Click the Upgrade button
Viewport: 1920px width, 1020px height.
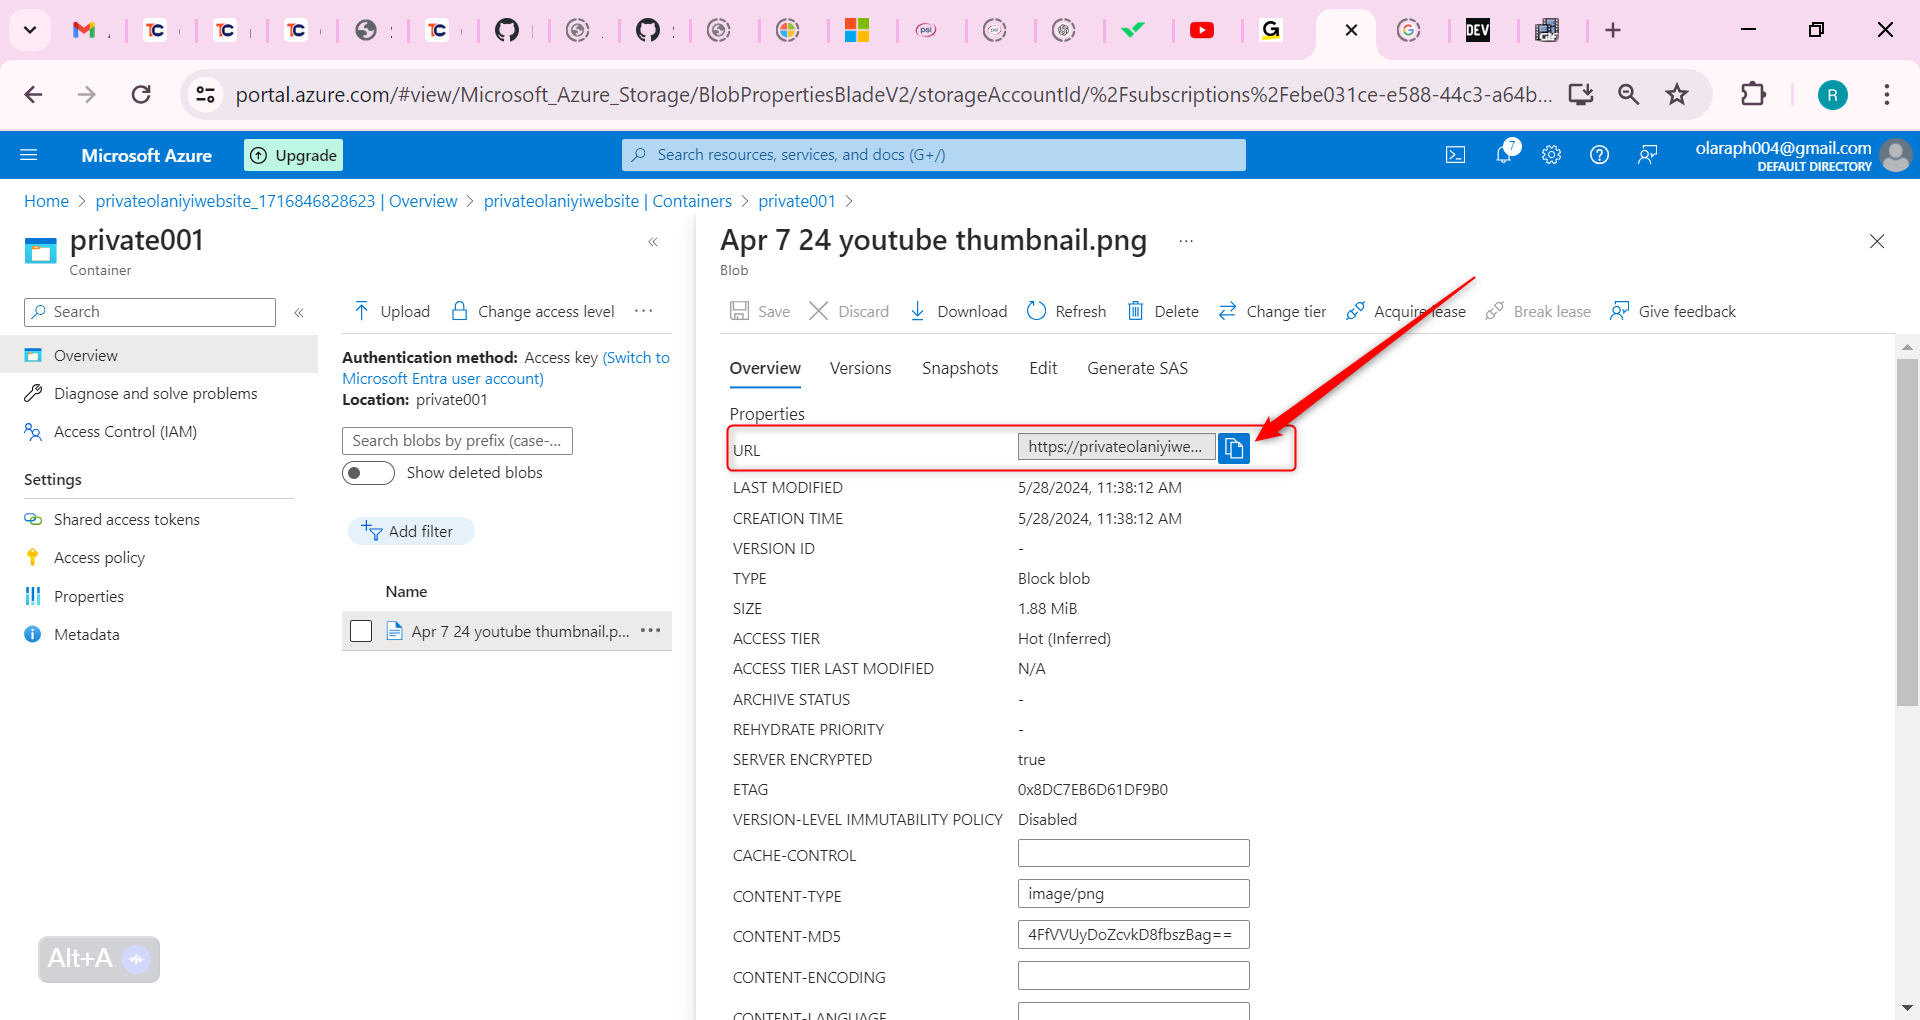[x=293, y=155]
